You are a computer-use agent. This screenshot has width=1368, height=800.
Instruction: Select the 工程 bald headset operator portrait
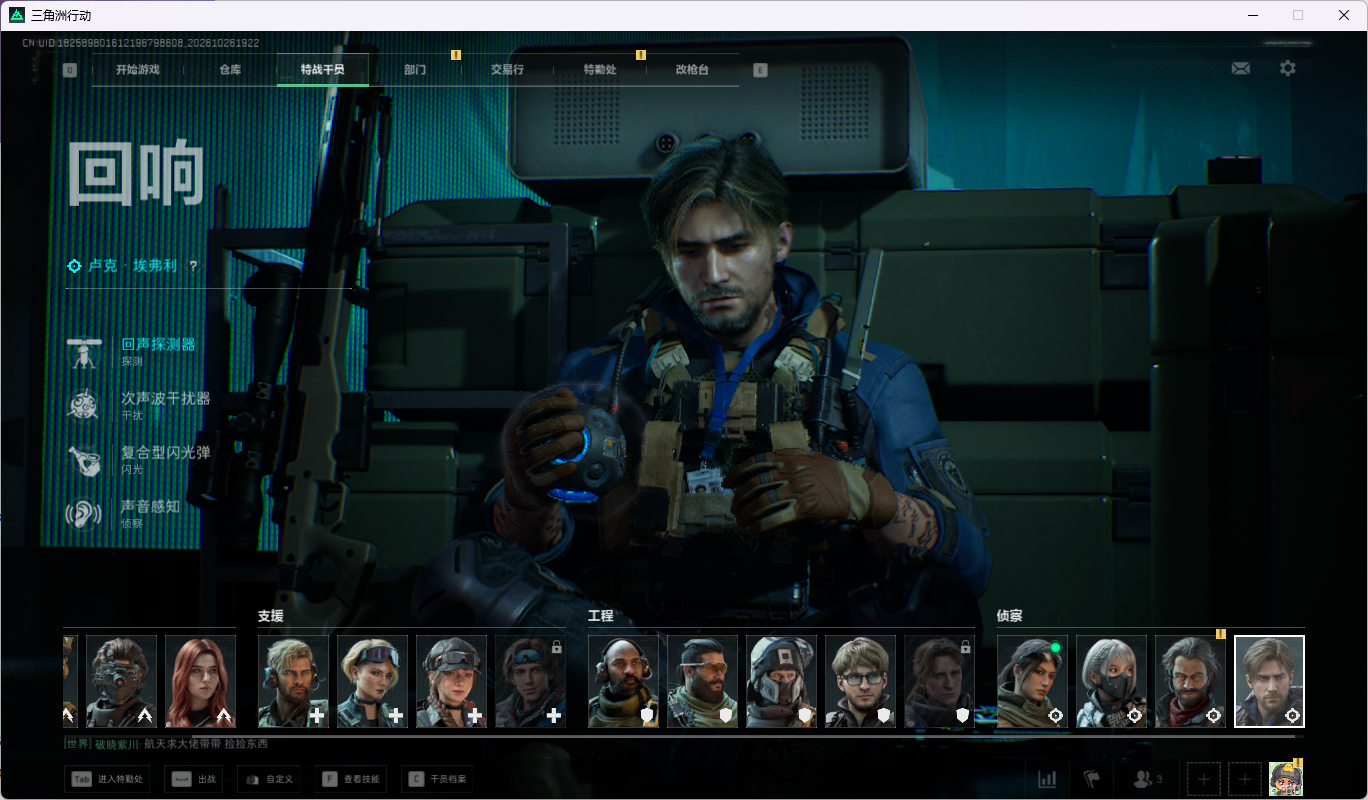[x=623, y=681]
